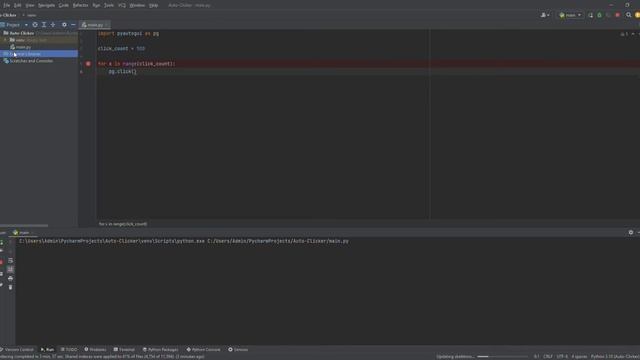Open the VCS menu
The width and height of the screenshot is (640, 360).
coord(122,5)
